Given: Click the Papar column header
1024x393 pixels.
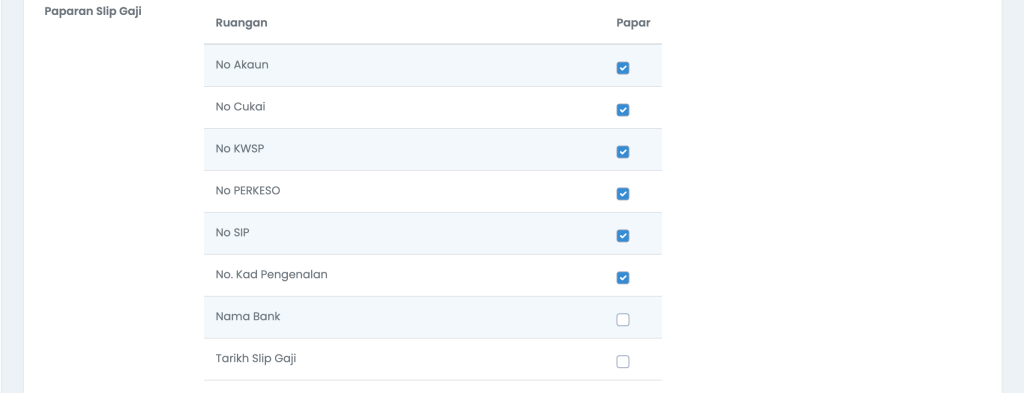Looking at the screenshot, I should (x=633, y=23).
